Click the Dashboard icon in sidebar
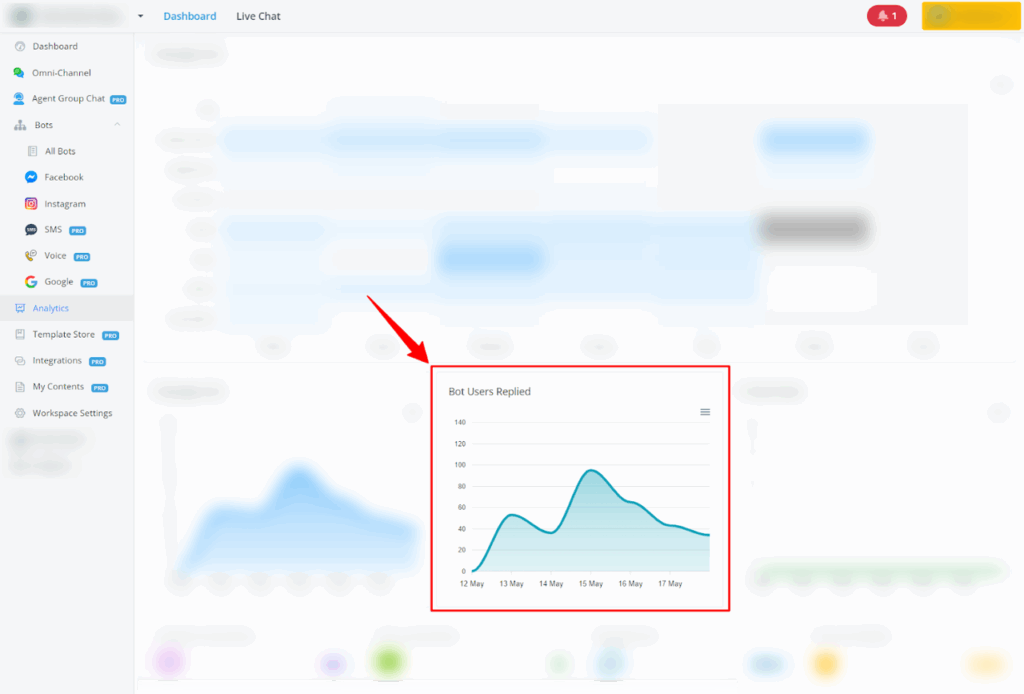The image size is (1024, 694). (x=19, y=47)
